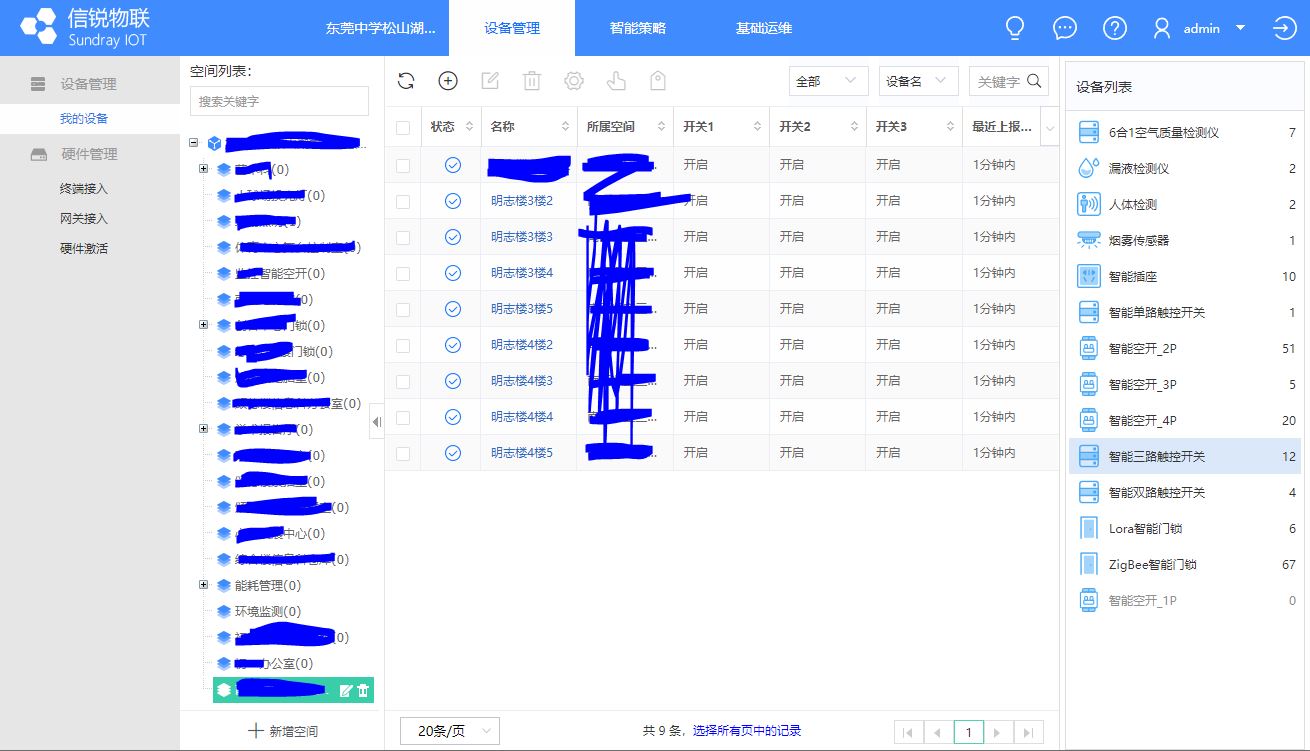Collapse the root space tree node
The height and width of the screenshot is (751, 1310).
(x=194, y=143)
